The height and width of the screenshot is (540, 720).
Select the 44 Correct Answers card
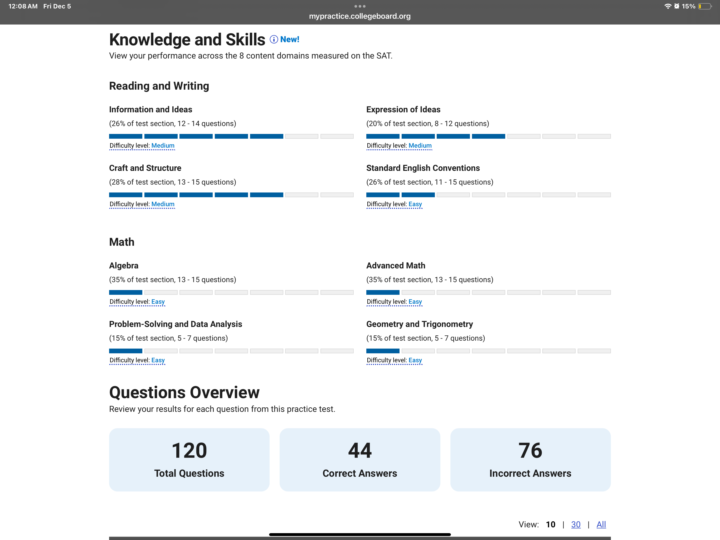tap(360, 459)
